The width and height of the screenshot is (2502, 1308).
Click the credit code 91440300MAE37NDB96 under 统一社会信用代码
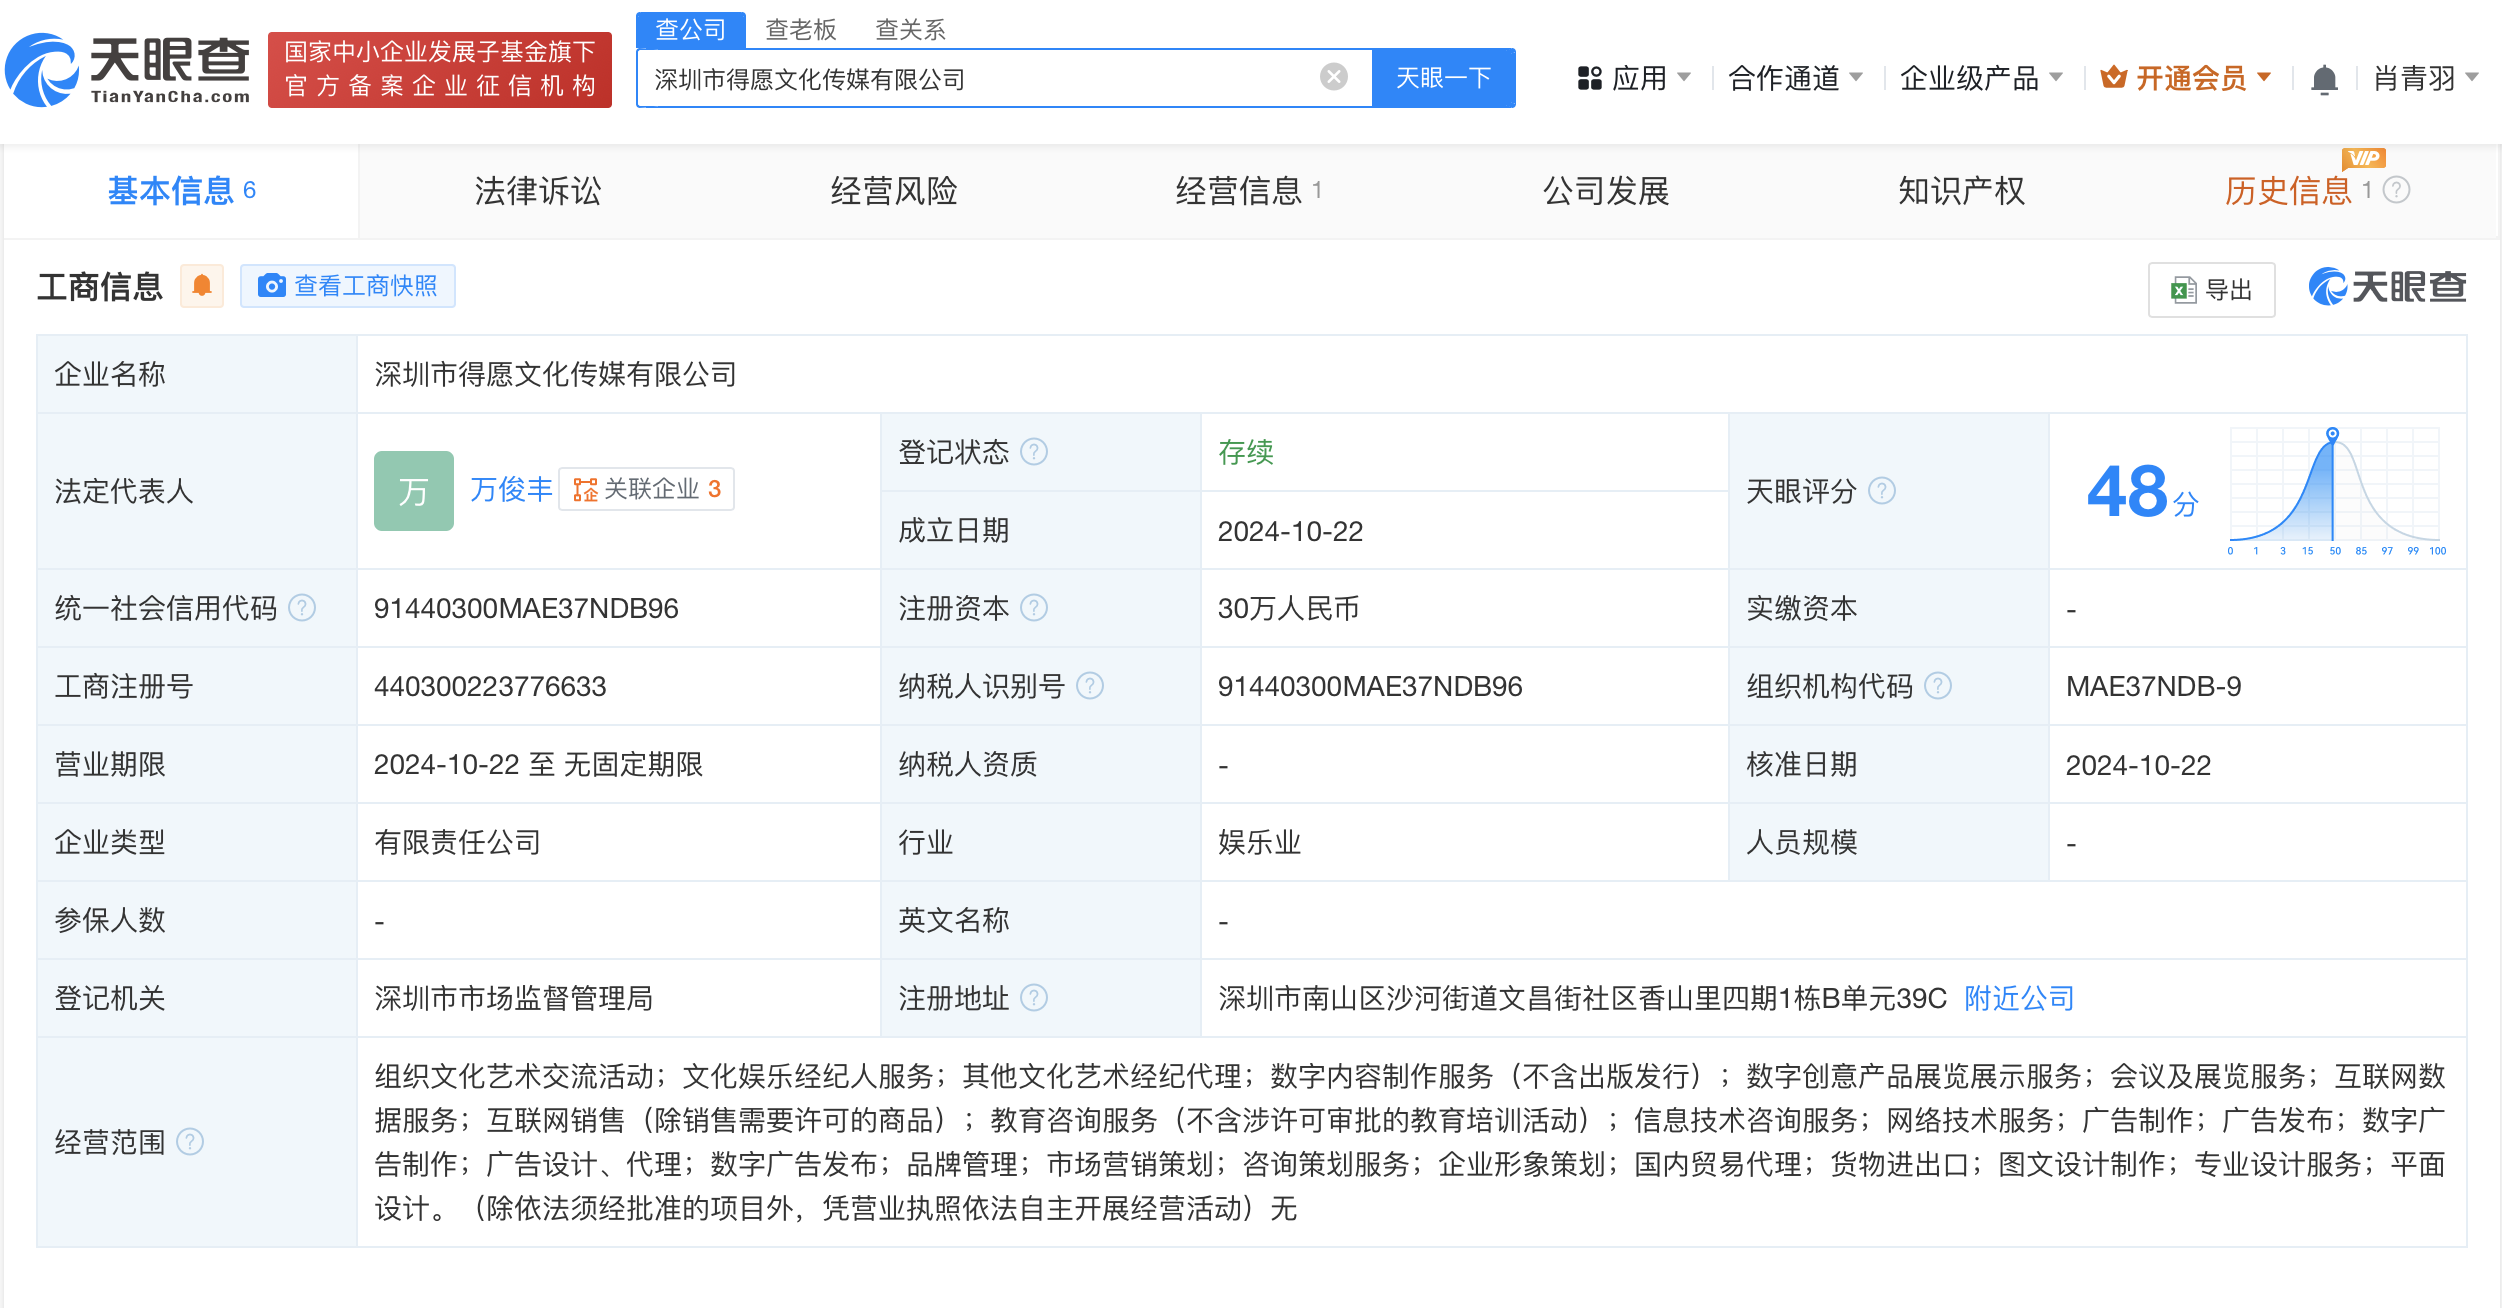[526, 608]
